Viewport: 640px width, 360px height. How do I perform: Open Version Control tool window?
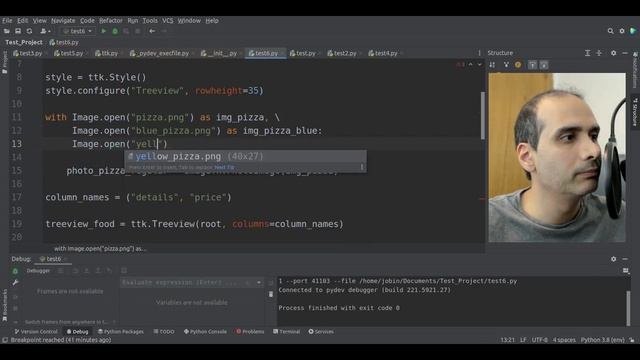(x=36, y=331)
